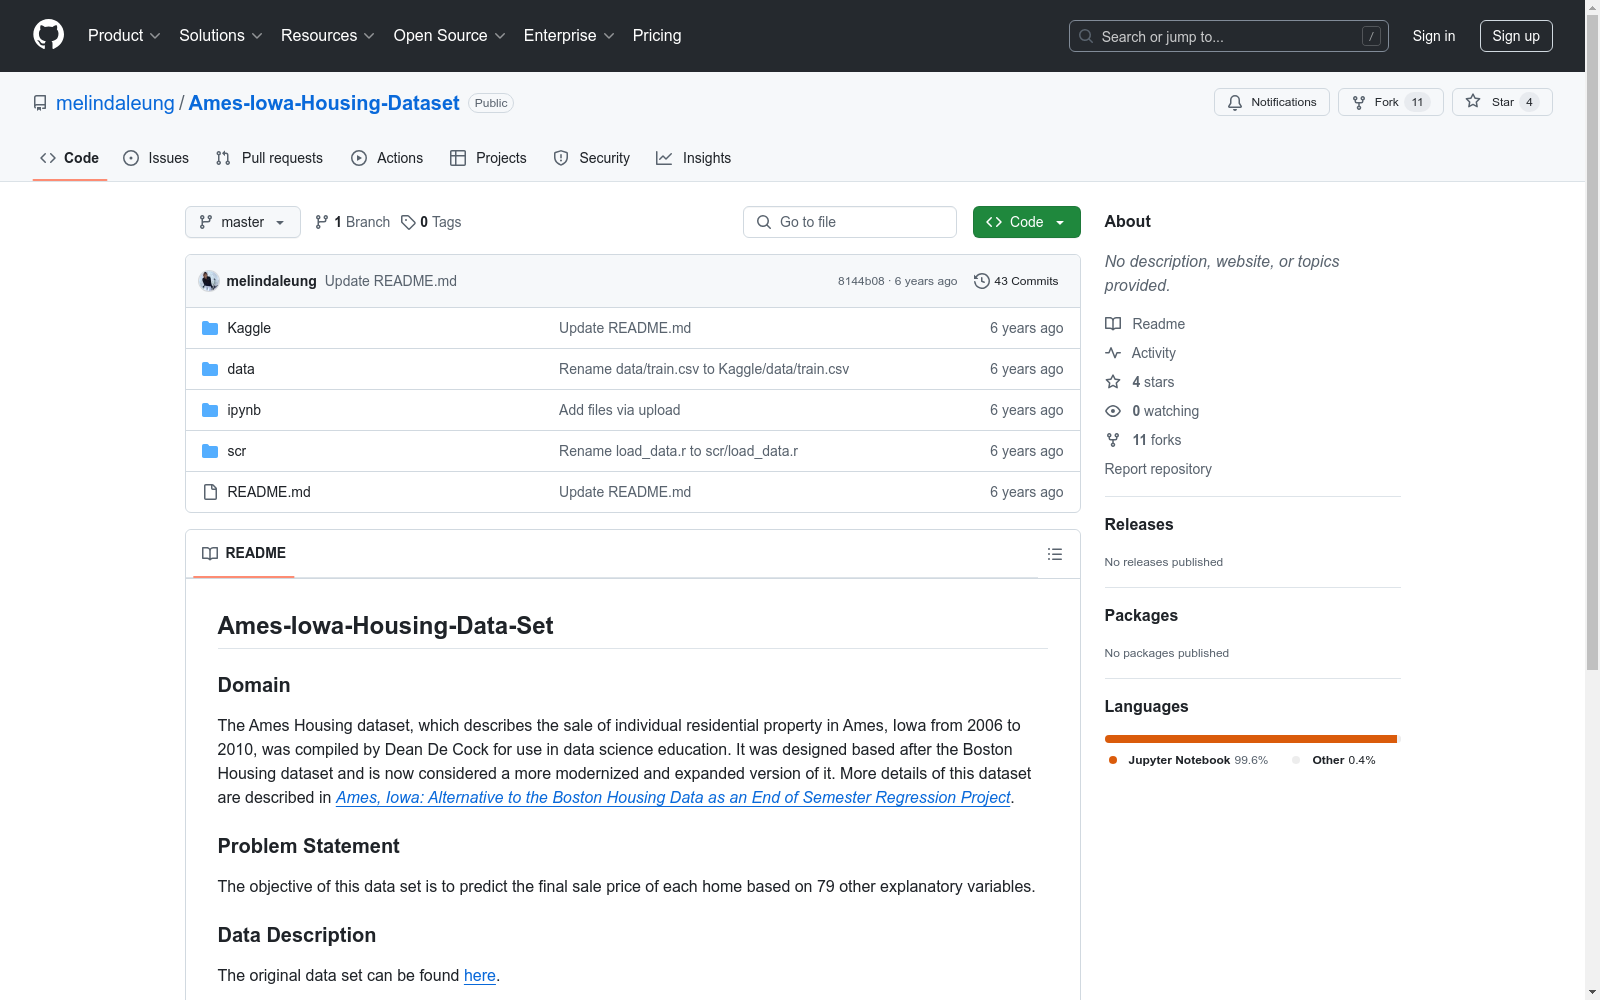The width and height of the screenshot is (1600, 1000).
Task: View the 1 Branch link
Action: (x=352, y=222)
